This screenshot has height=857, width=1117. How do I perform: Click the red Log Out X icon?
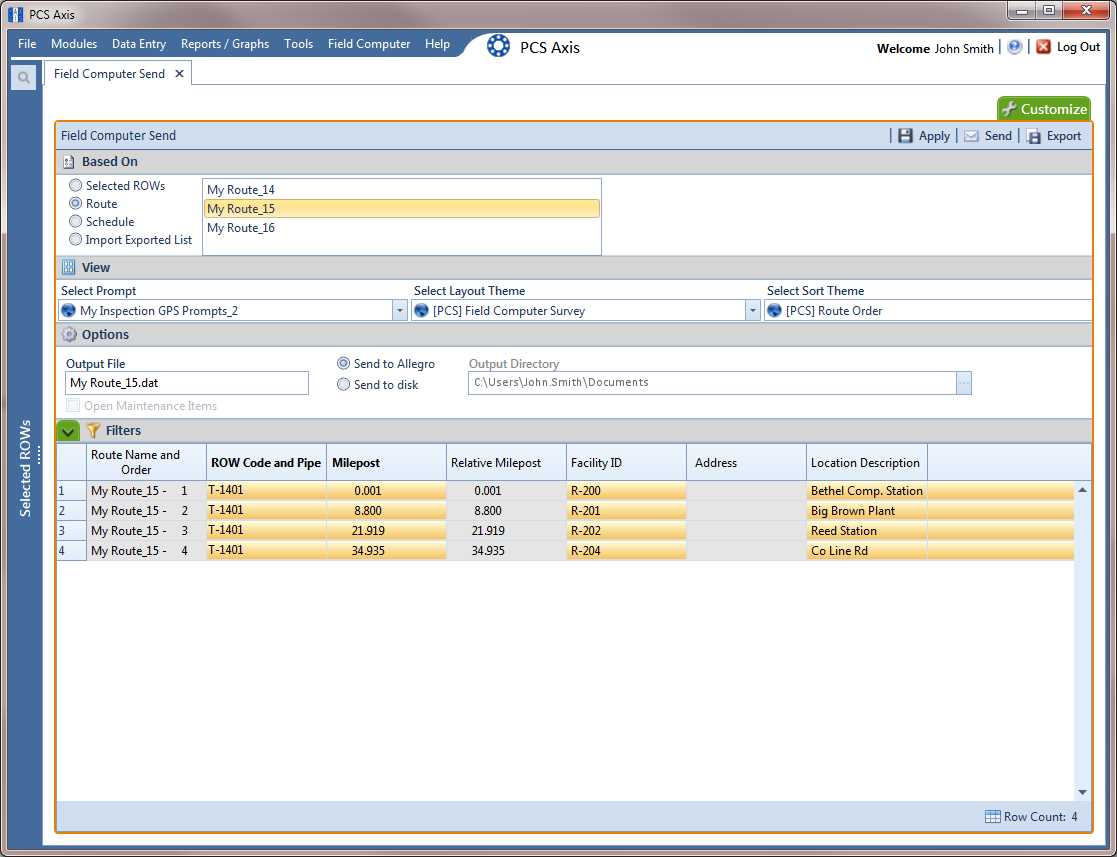coord(1043,47)
